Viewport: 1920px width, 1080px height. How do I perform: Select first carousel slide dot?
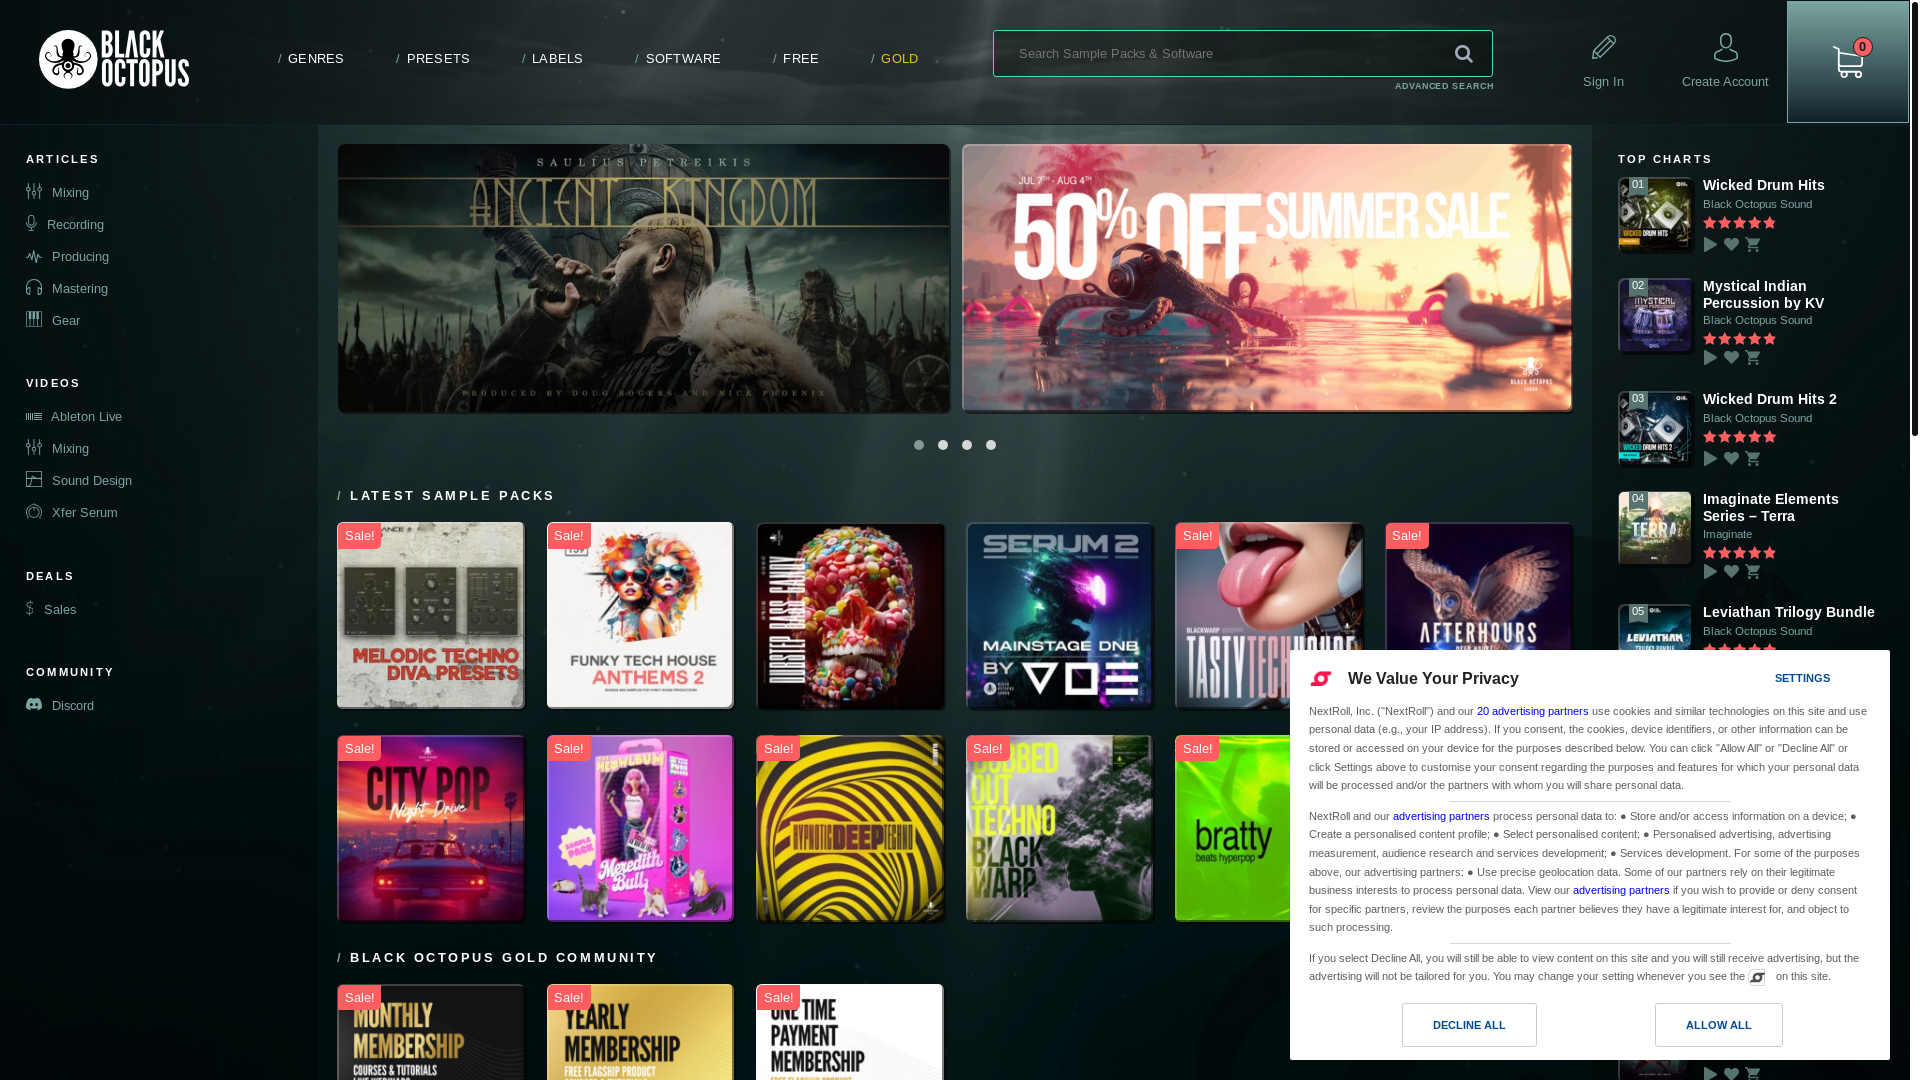(919, 445)
